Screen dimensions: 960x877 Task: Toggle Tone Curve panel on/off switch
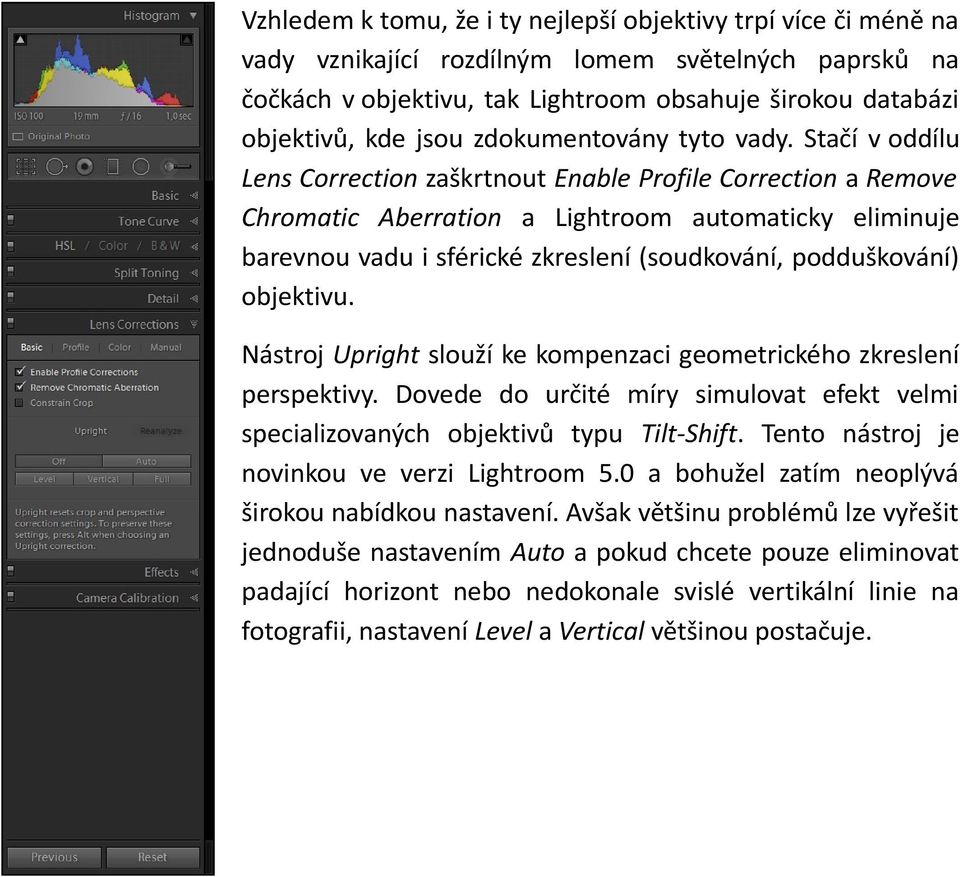click(10, 219)
